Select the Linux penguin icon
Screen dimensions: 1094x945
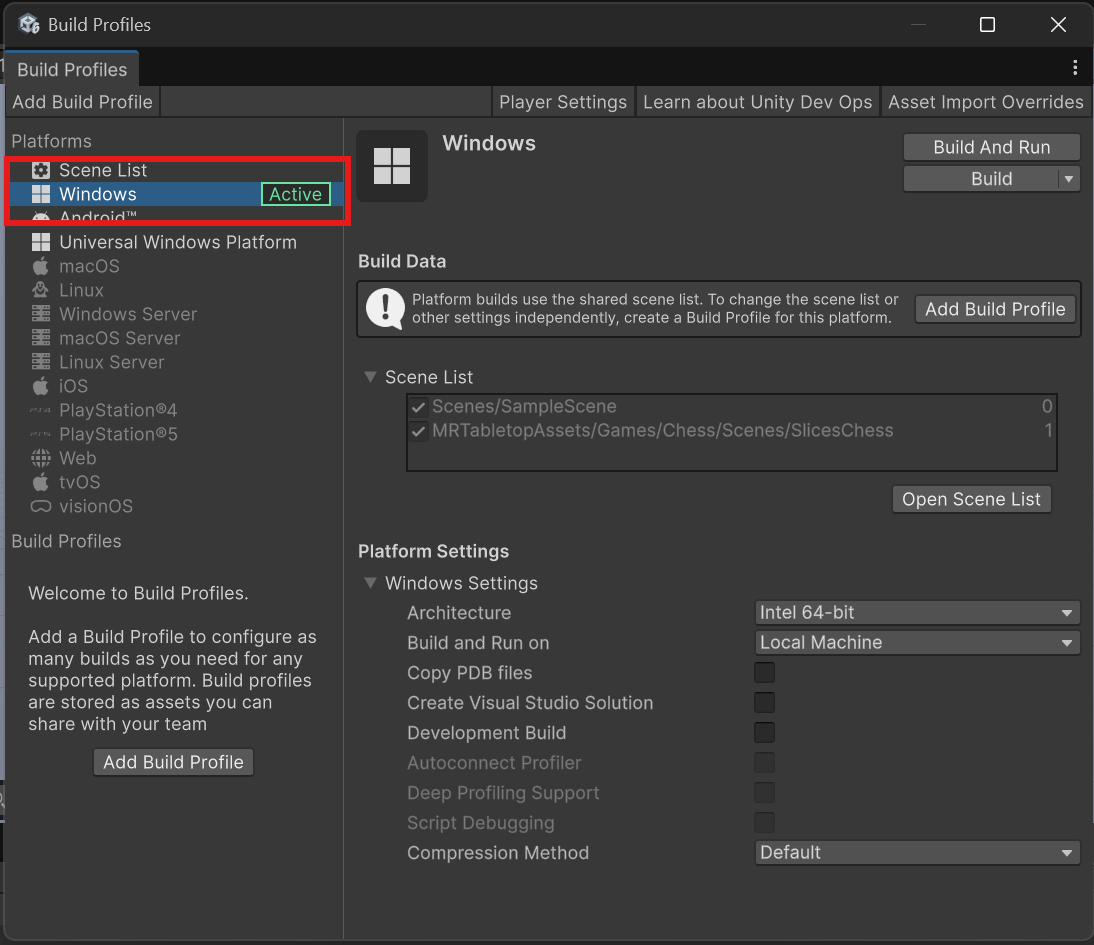click(41, 290)
